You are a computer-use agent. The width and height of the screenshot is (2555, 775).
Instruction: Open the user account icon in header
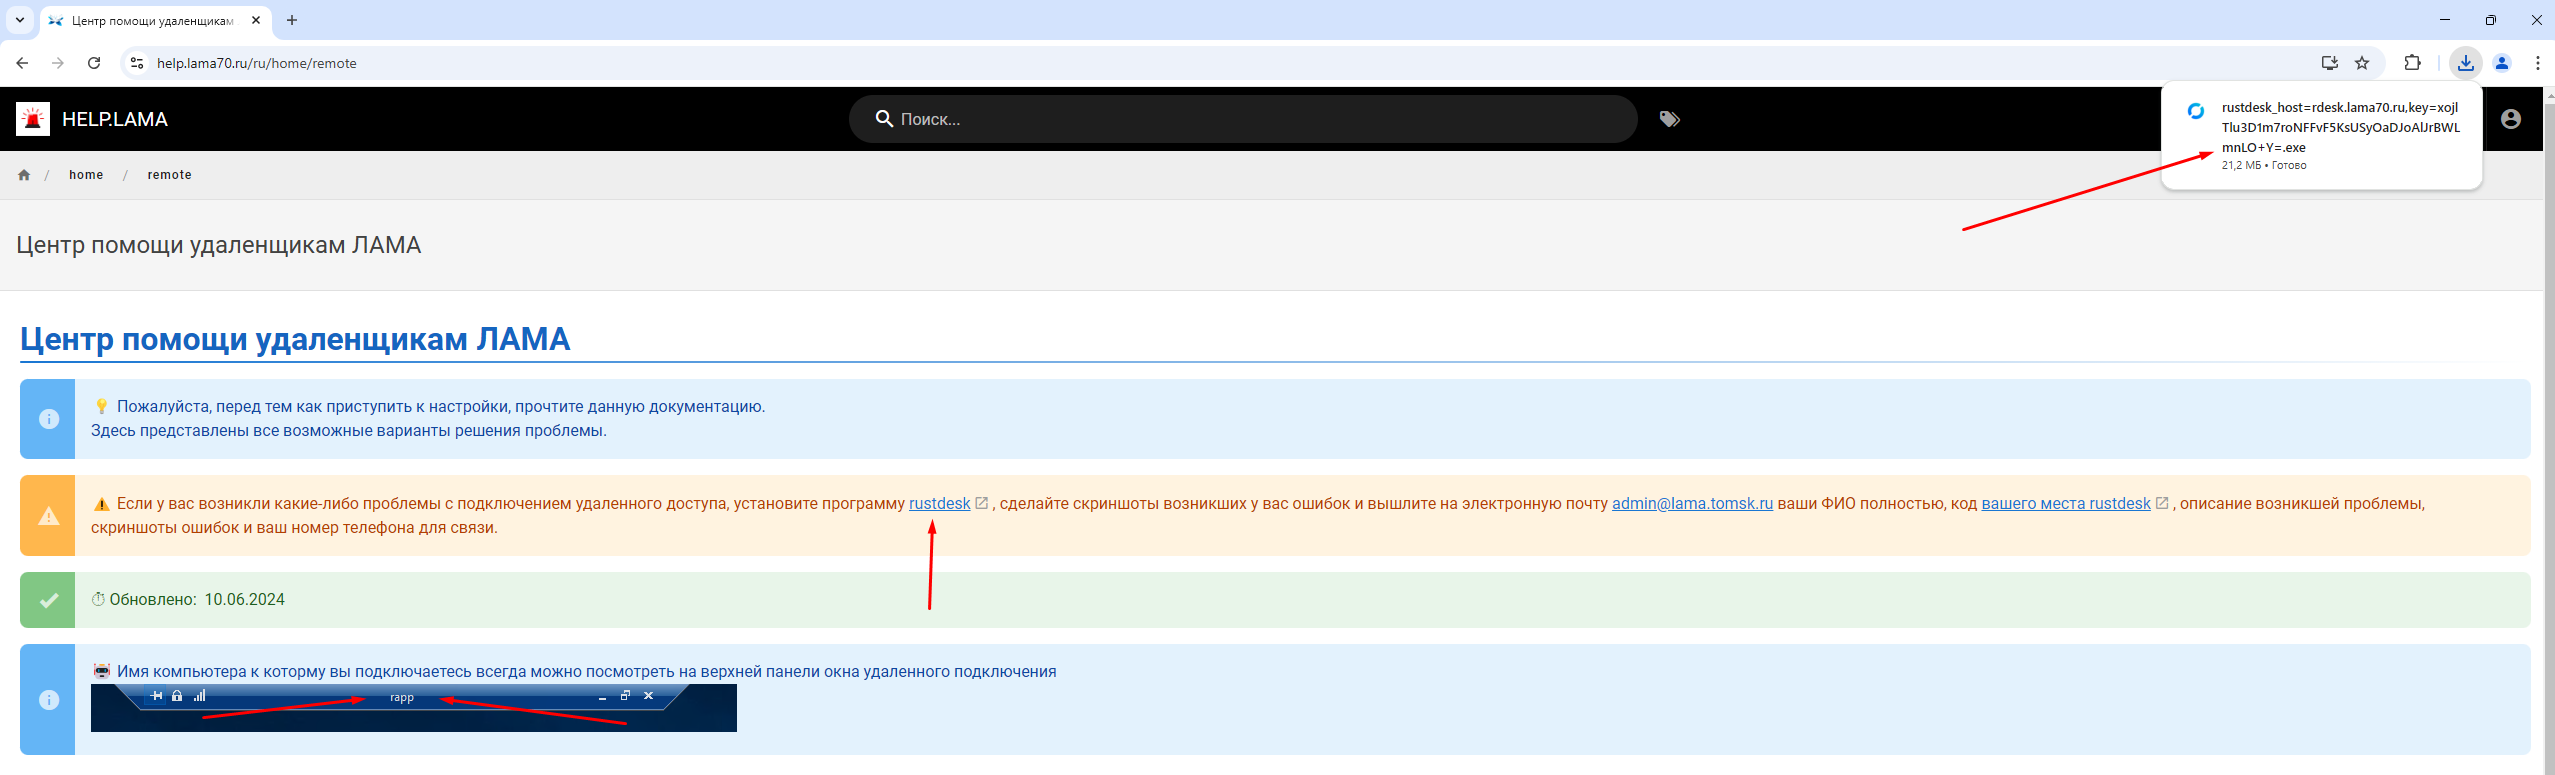[x=2510, y=119]
